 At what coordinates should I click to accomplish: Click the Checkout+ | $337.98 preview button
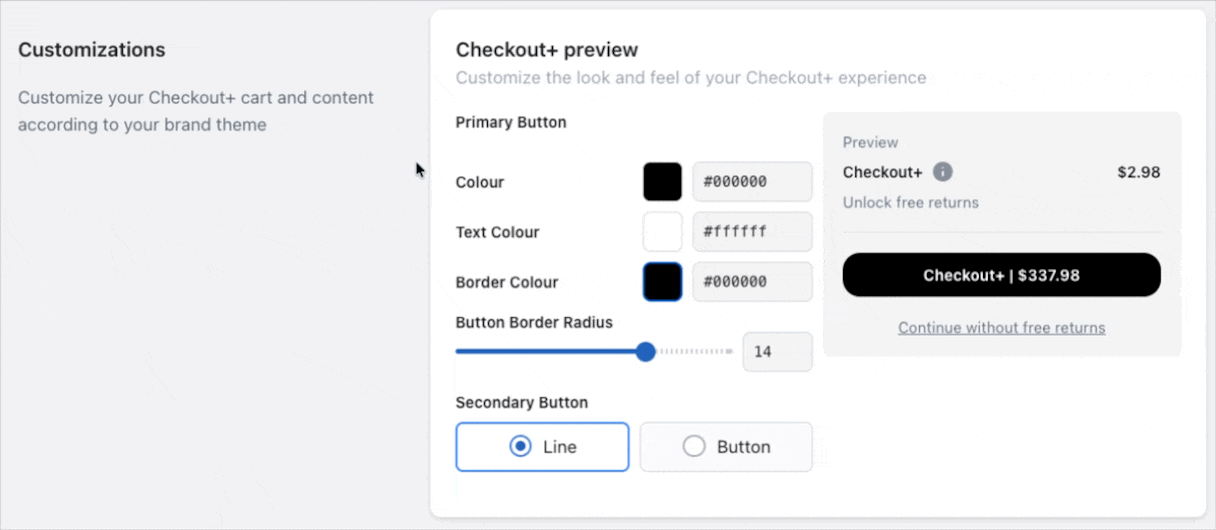(x=1001, y=275)
